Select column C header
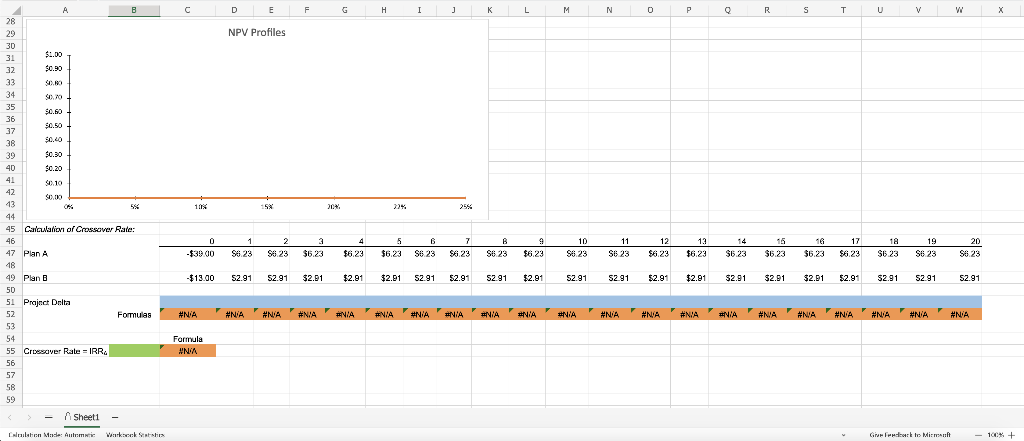 [x=188, y=10]
